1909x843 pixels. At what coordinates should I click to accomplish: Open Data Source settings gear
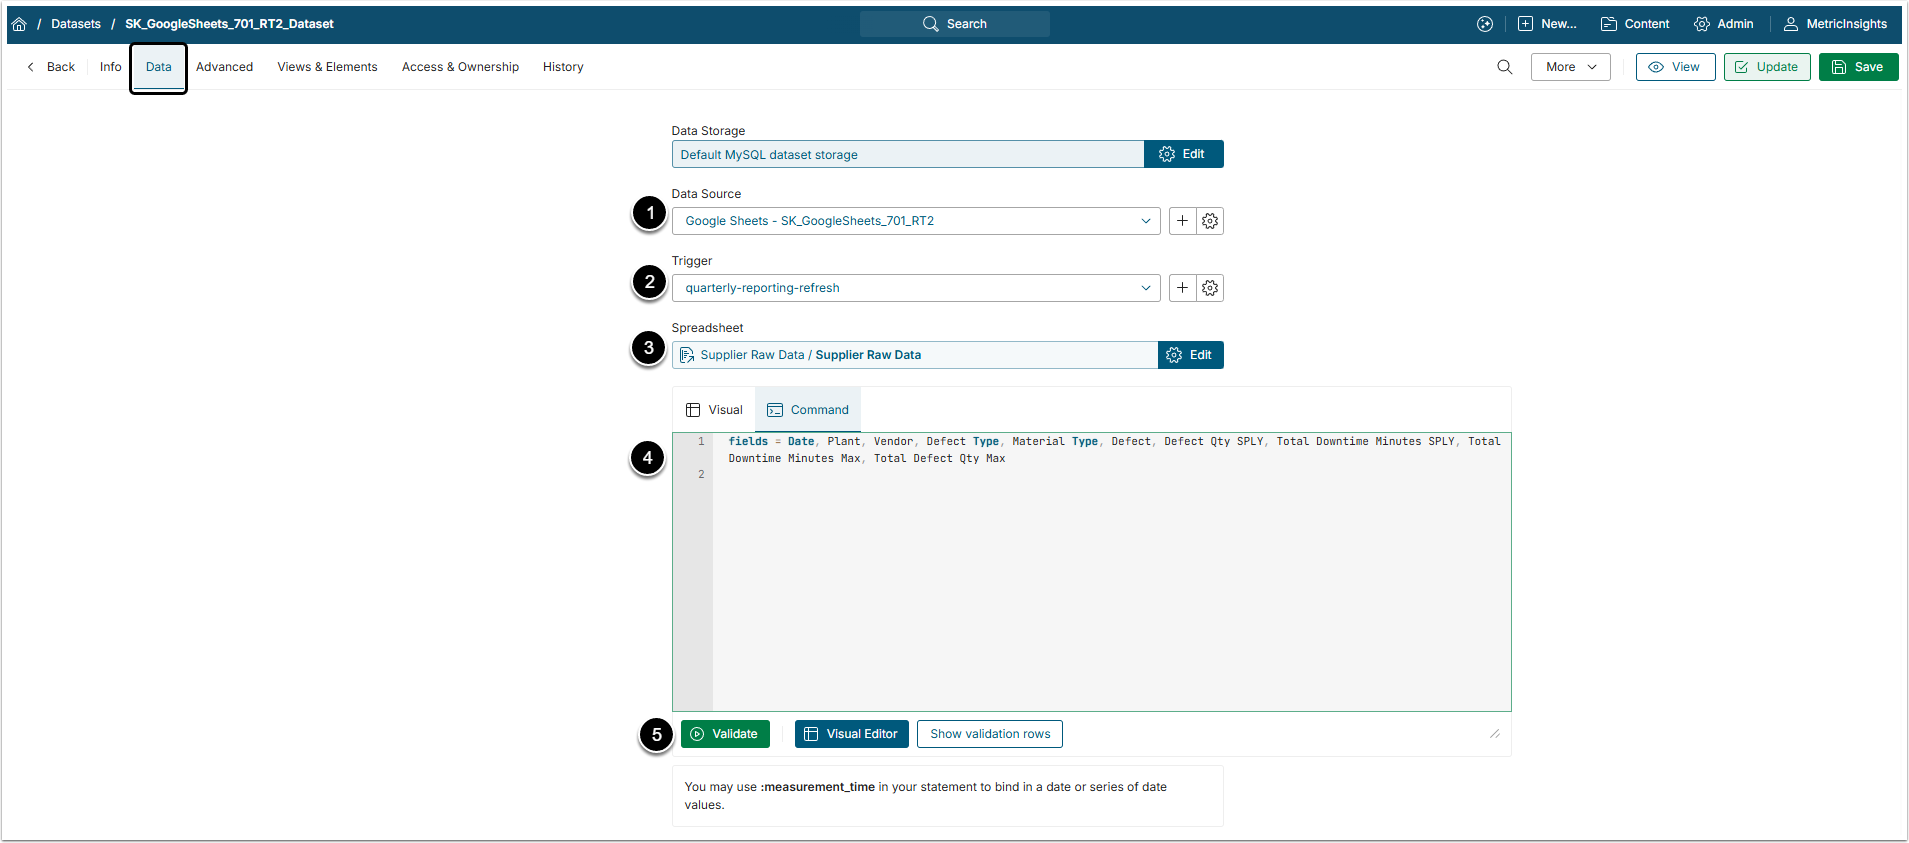(1210, 221)
